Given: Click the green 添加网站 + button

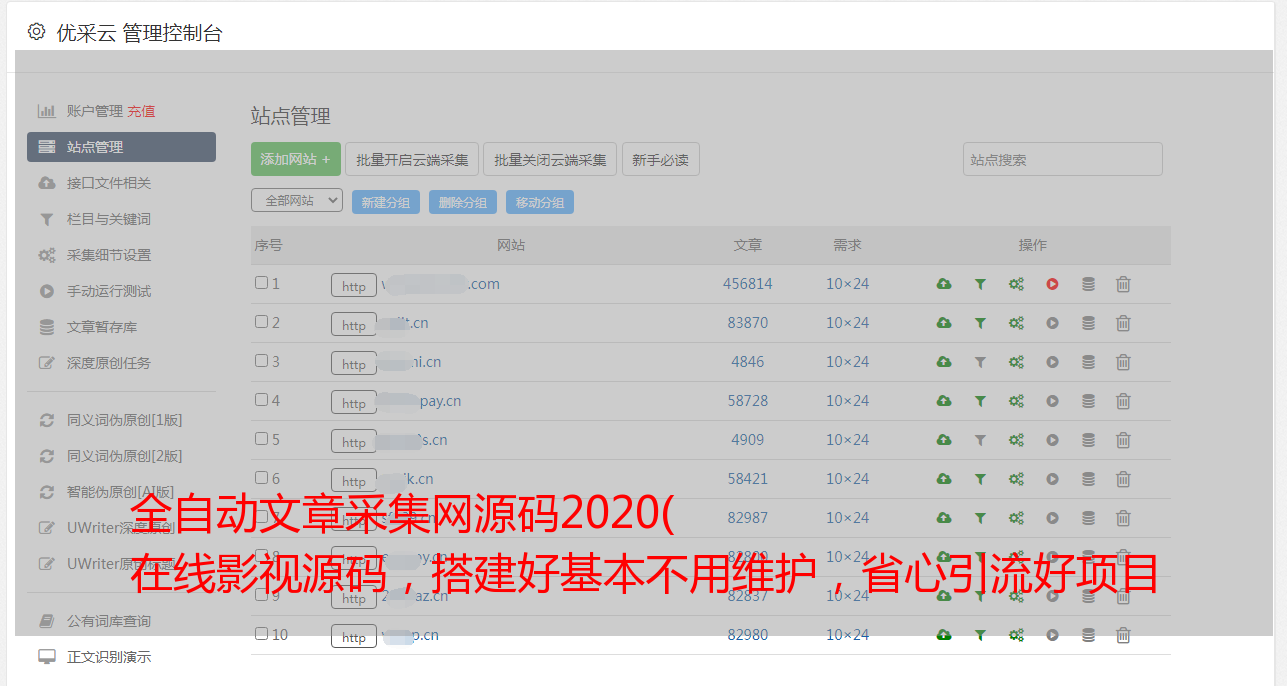Looking at the screenshot, I should point(295,159).
